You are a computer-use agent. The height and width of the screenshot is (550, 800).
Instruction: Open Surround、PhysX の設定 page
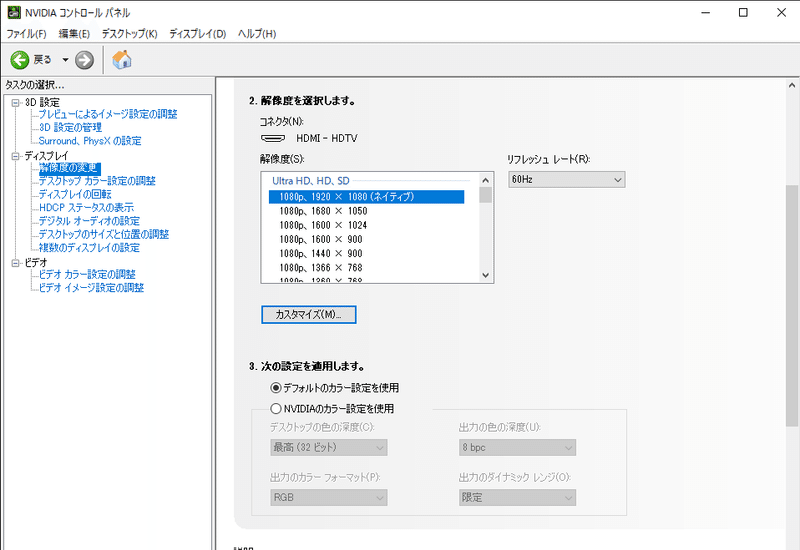click(x=90, y=141)
